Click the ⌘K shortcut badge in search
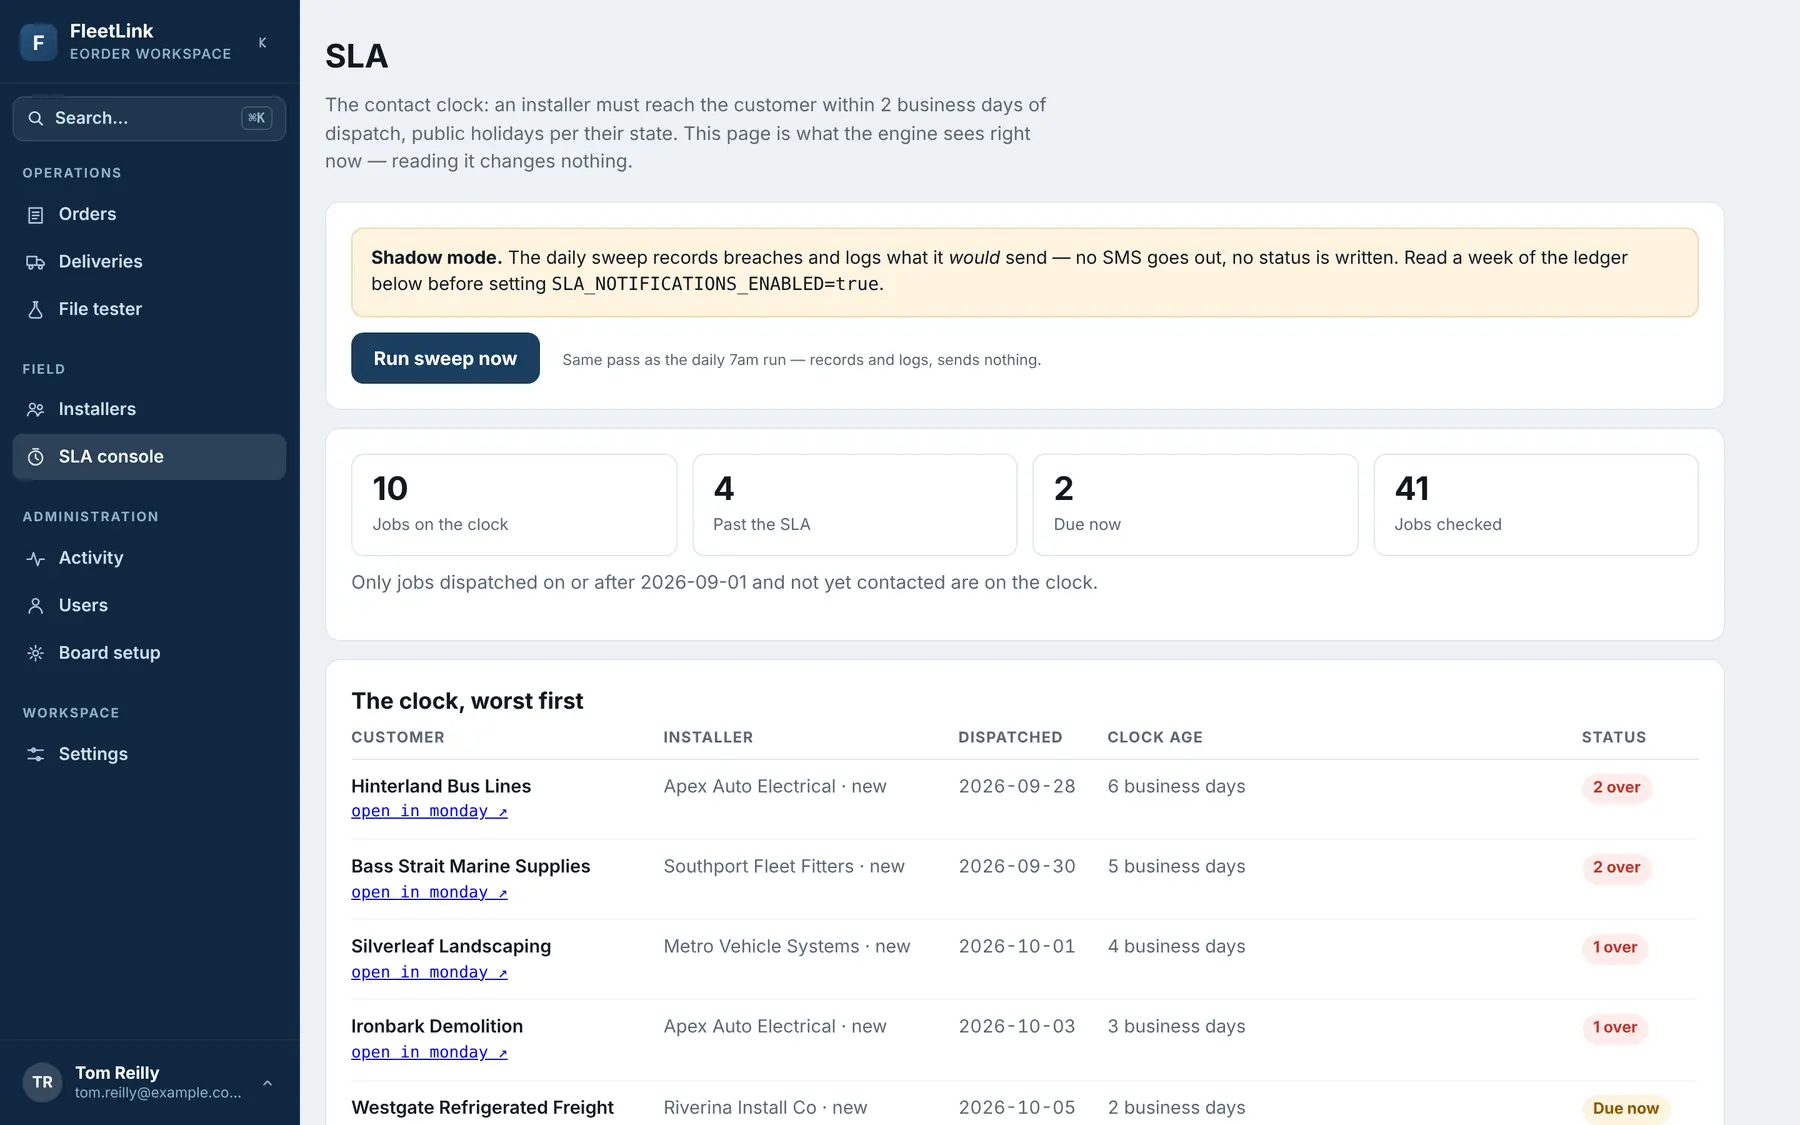 (x=257, y=118)
